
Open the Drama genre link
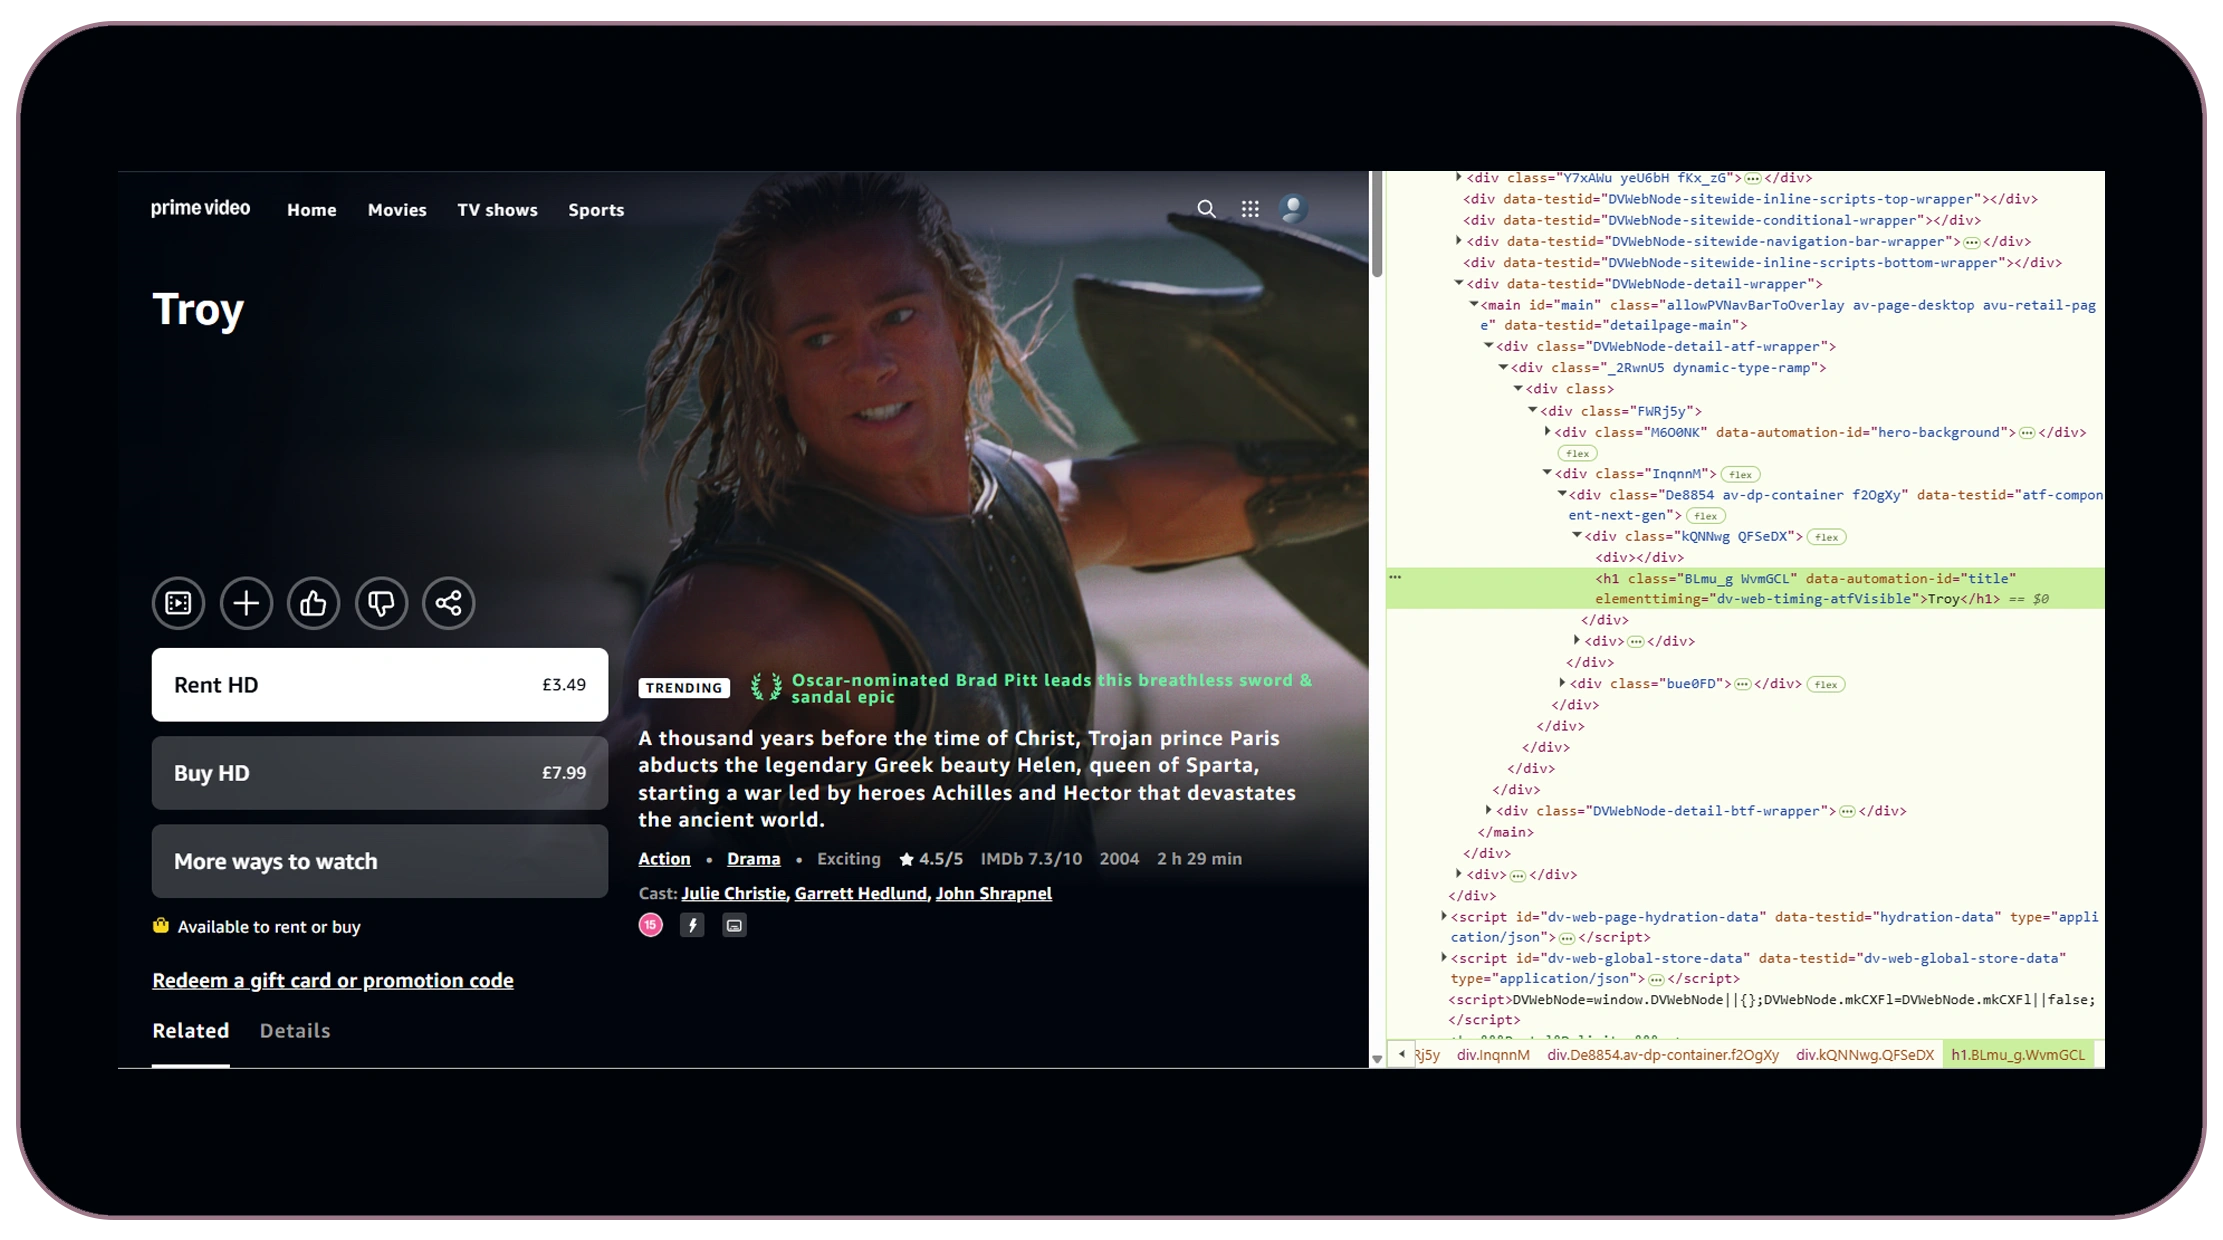[754, 859]
